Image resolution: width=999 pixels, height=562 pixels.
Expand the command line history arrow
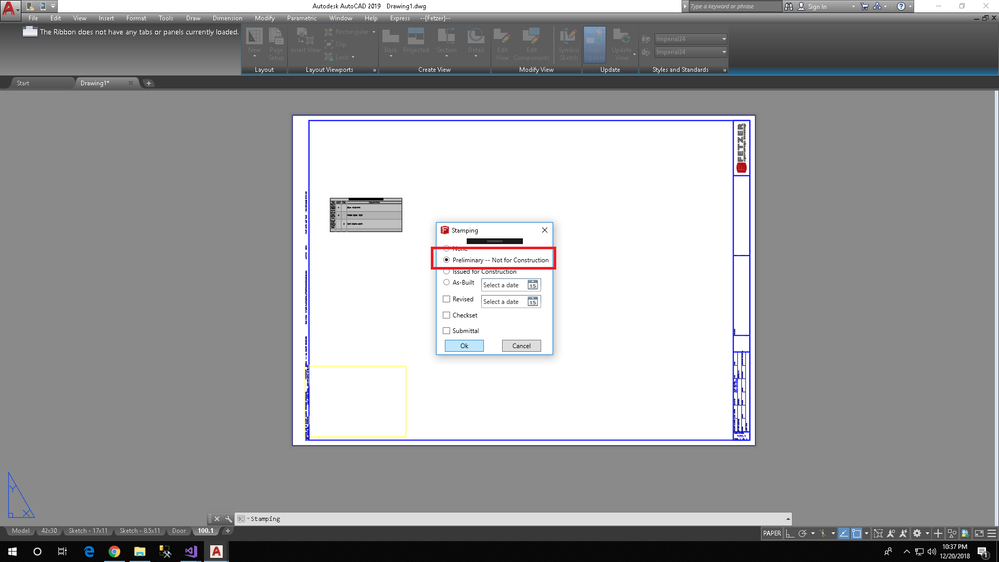coord(788,519)
